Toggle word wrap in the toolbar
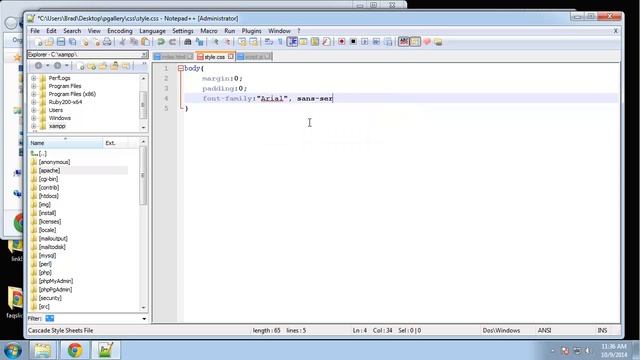Viewport: 640px width, 360px height. [269, 42]
